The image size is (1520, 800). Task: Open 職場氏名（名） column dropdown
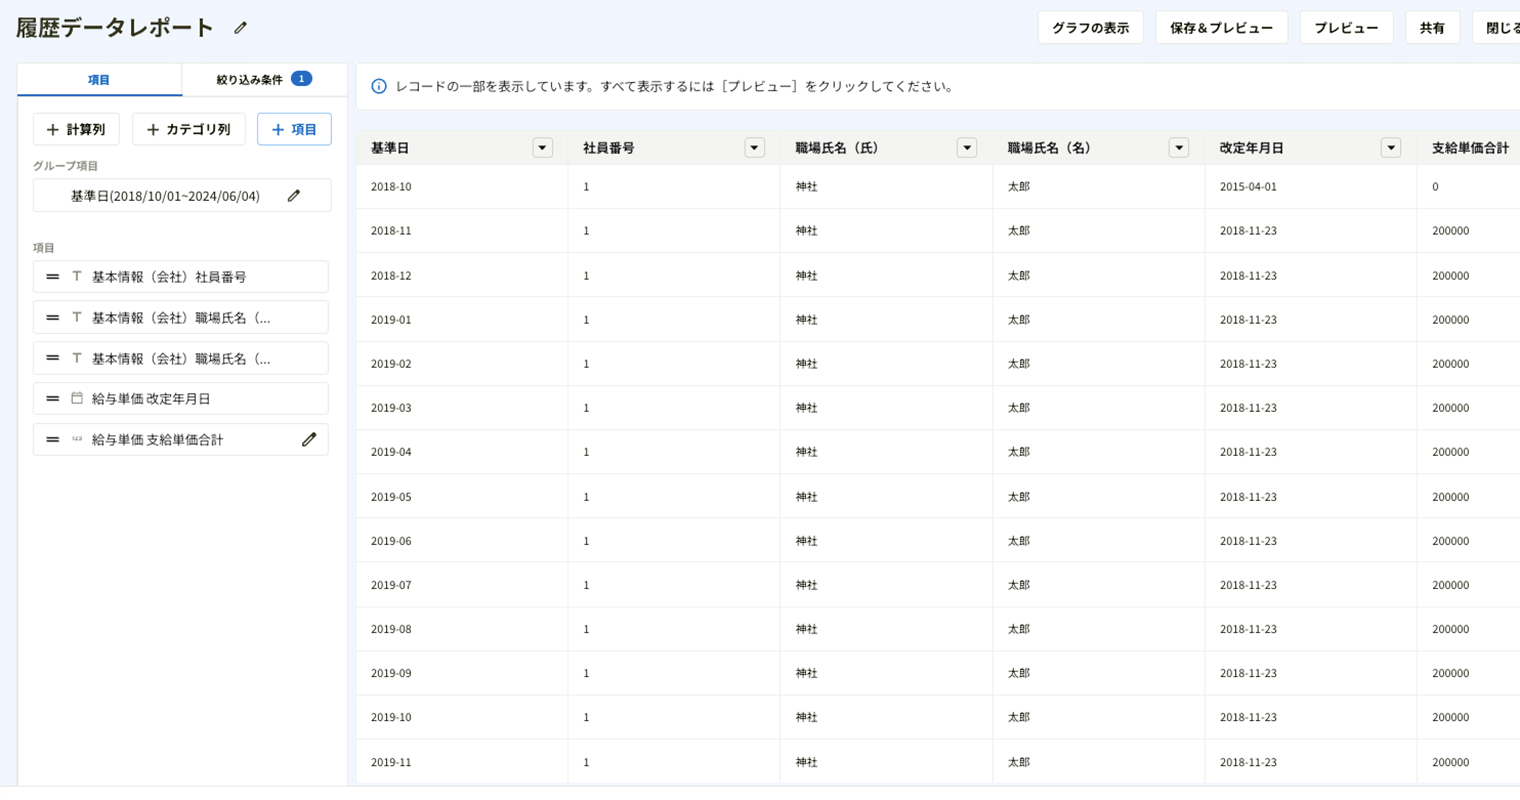click(x=1178, y=148)
